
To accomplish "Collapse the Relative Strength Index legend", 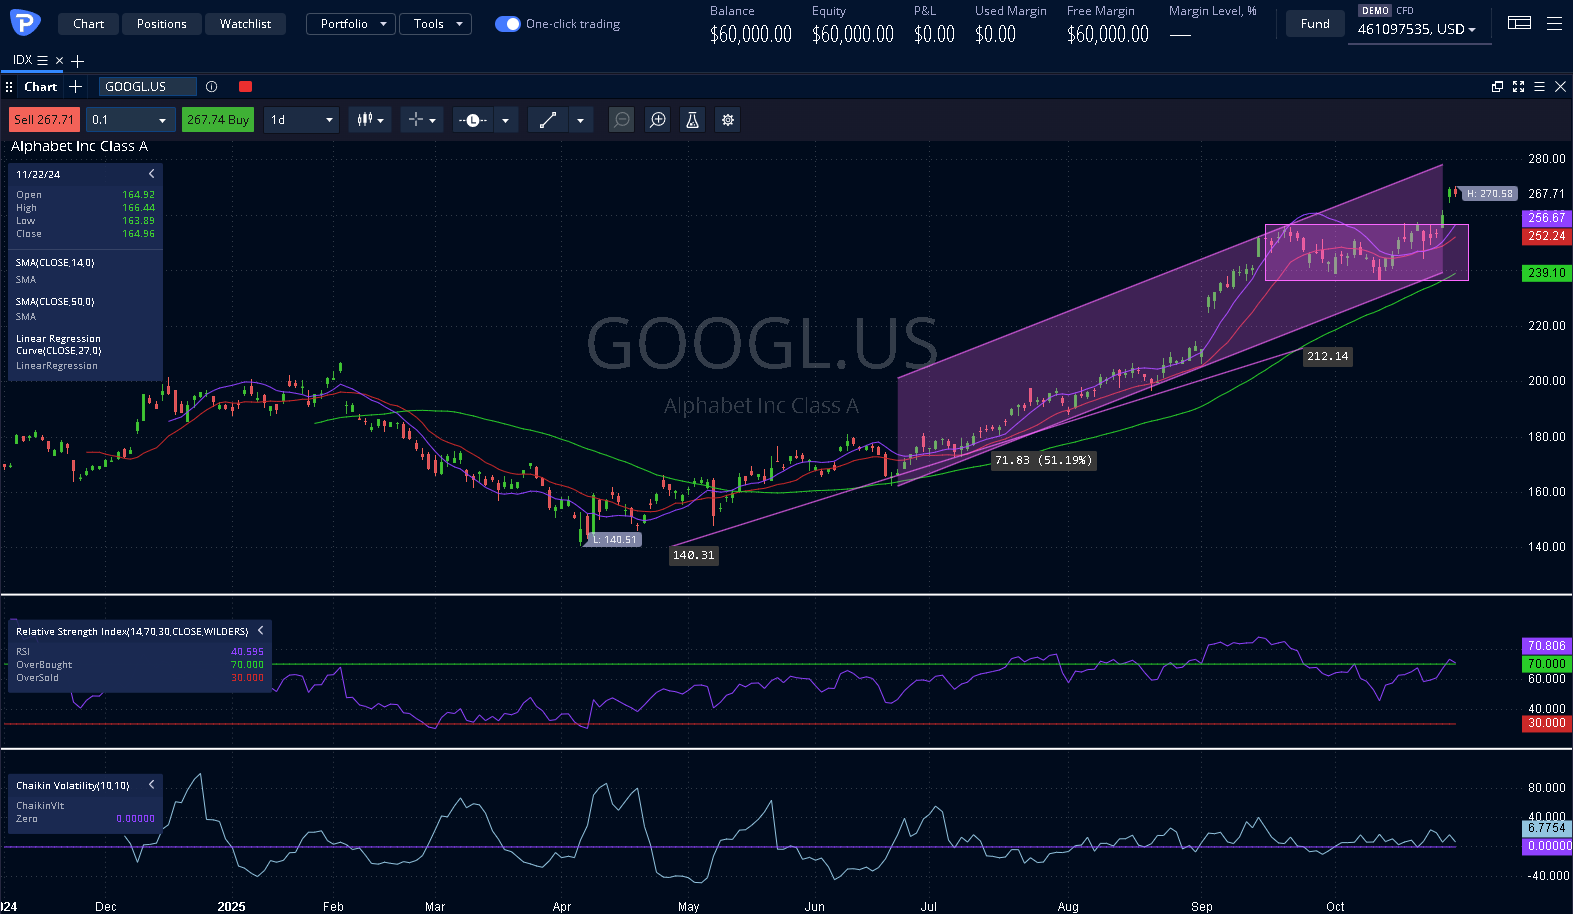I will coord(260,631).
